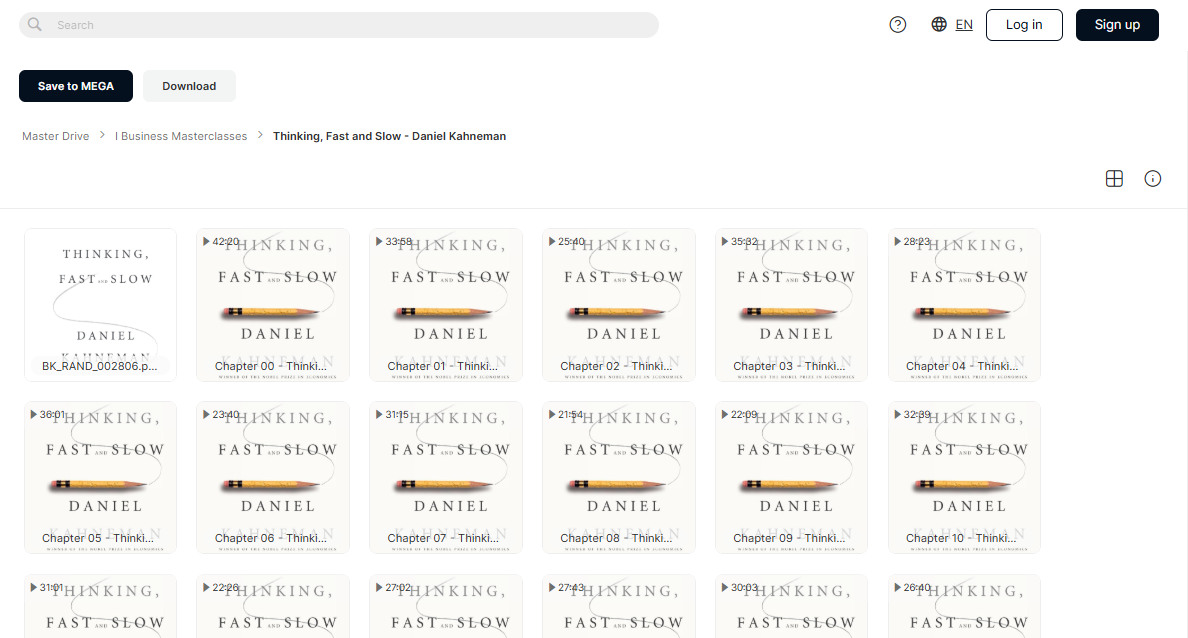This screenshot has height=638, width=1188.
Task: Click play icon on the 31:15 item
Action: pyautogui.click(x=379, y=414)
